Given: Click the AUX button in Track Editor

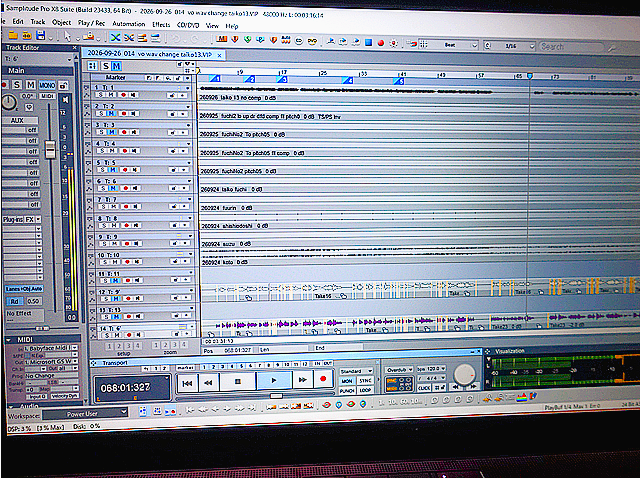Looking at the screenshot, I should 20,120.
